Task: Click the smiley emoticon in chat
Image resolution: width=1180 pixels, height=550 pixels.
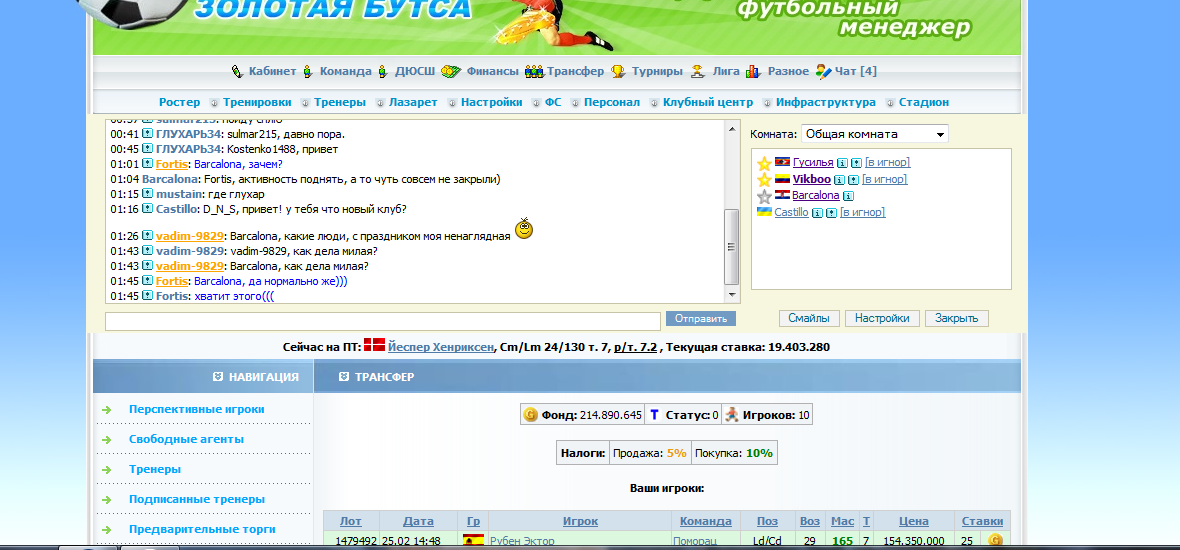Action: [524, 229]
